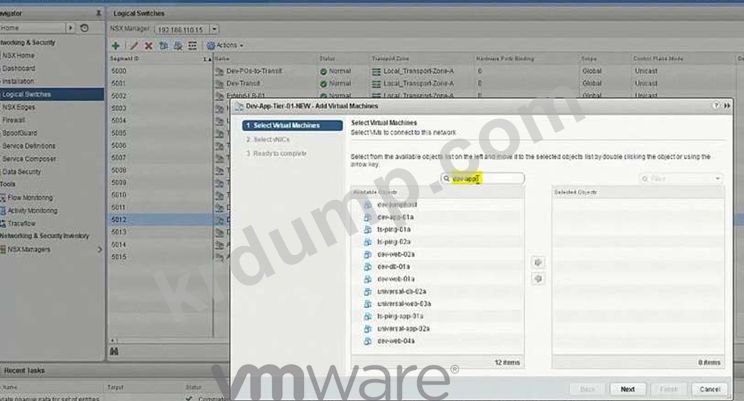
Task: Click the pencil edit icon in toolbar
Action: click(x=134, y=46)
